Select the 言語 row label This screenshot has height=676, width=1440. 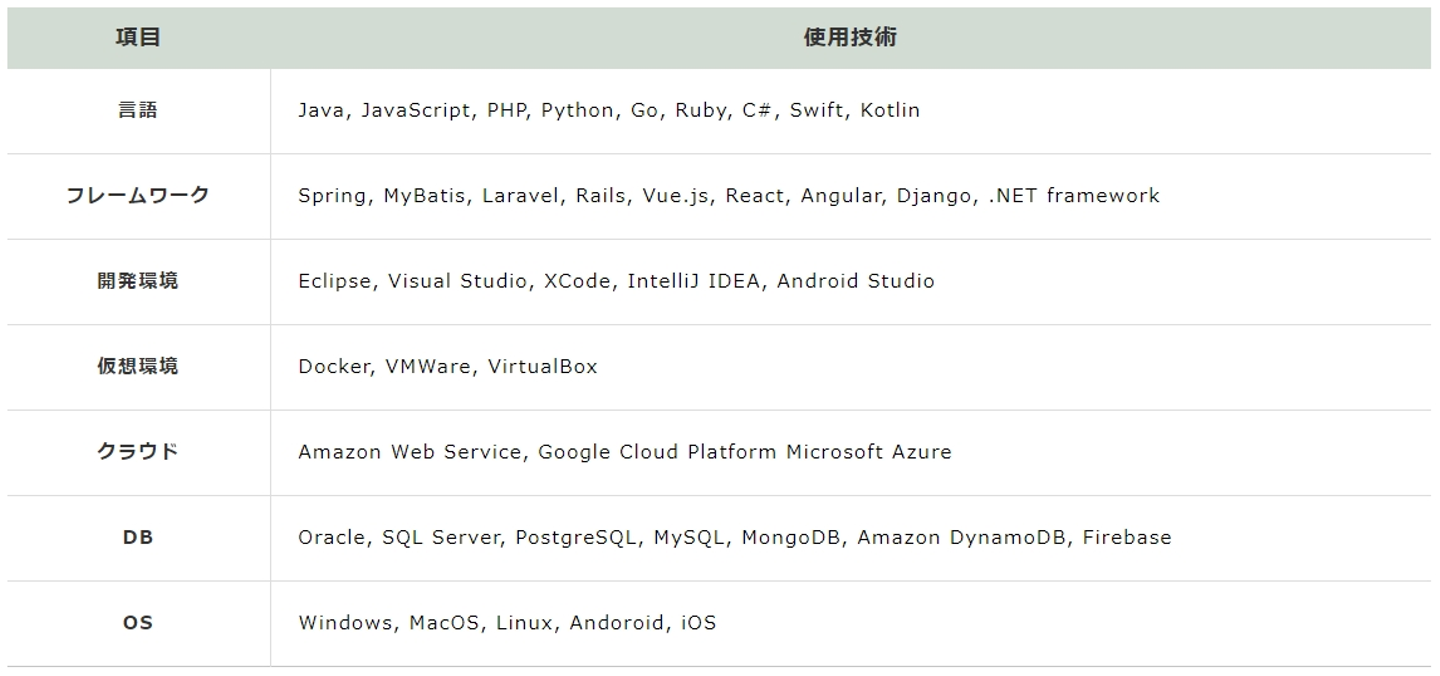click(138, 110)
